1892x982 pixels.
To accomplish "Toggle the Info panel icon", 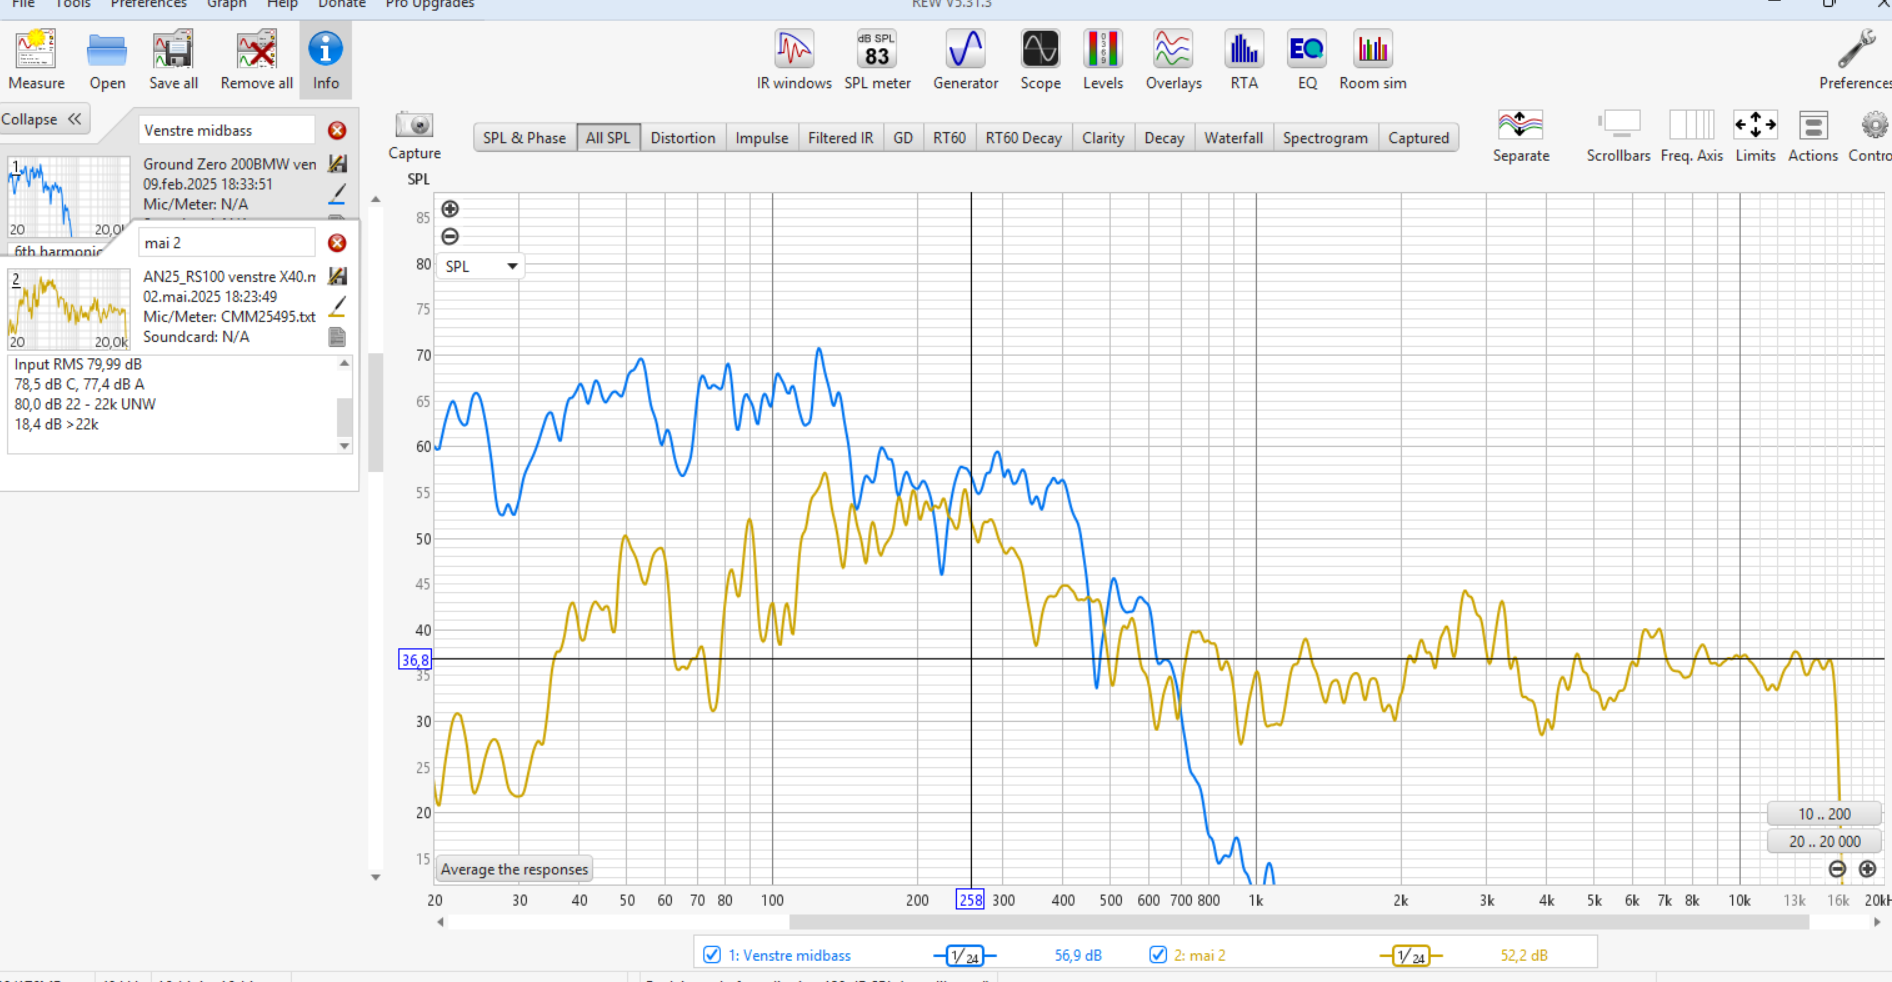I will pyautogui.click(x=326, y=60).
